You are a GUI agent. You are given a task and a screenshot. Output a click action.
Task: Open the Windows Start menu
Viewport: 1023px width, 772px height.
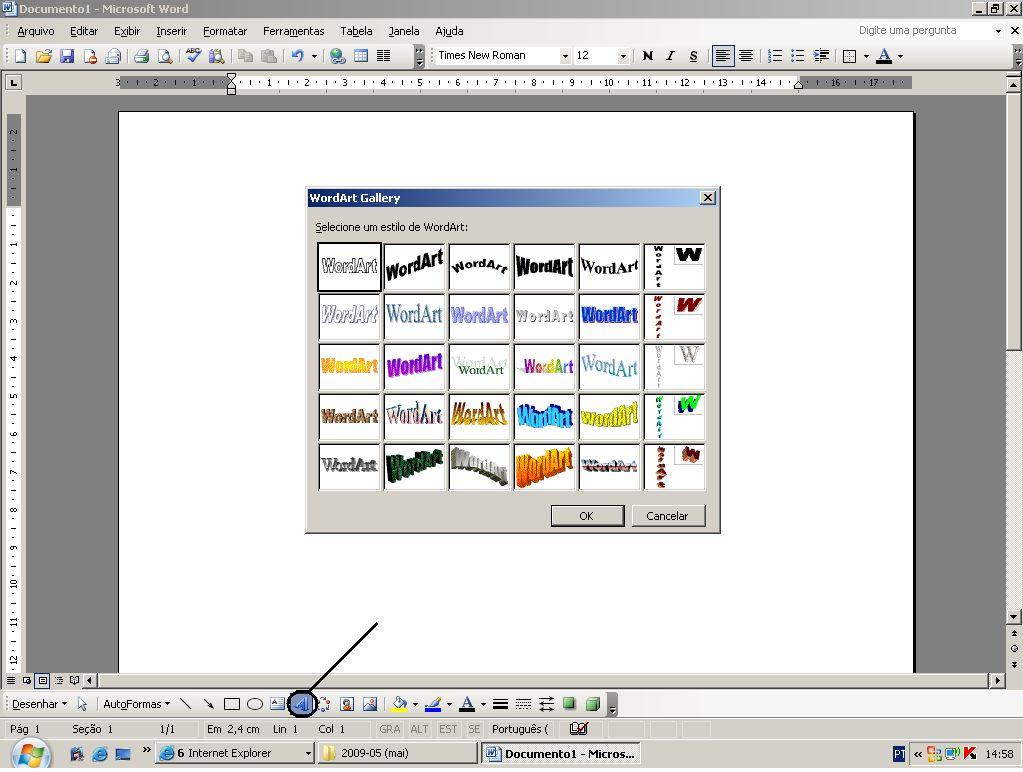31,755
